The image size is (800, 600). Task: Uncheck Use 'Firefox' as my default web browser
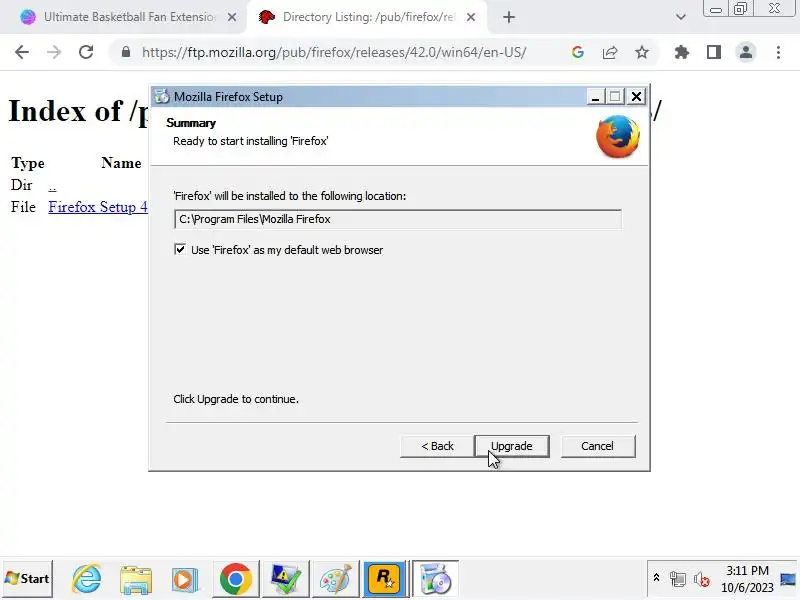coord(180,249)
